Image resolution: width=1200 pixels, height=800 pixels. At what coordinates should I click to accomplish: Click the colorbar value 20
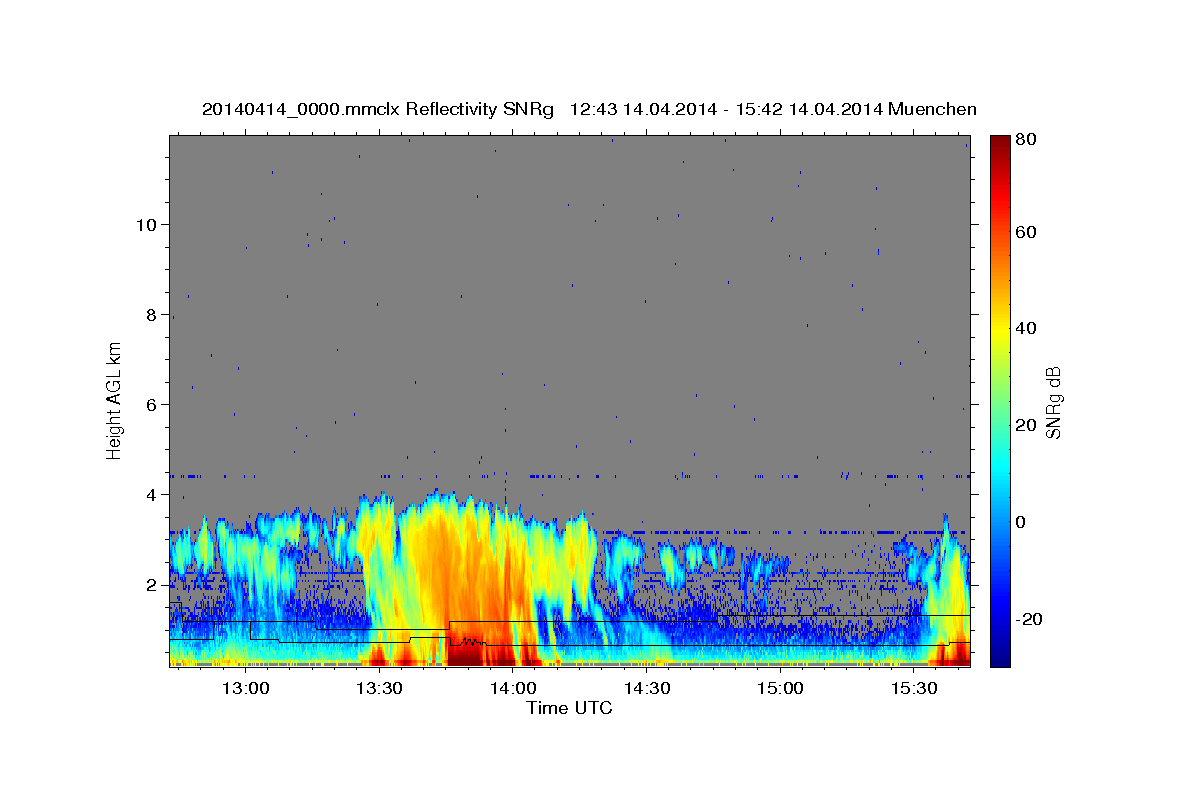click(x=1024, y=425)
